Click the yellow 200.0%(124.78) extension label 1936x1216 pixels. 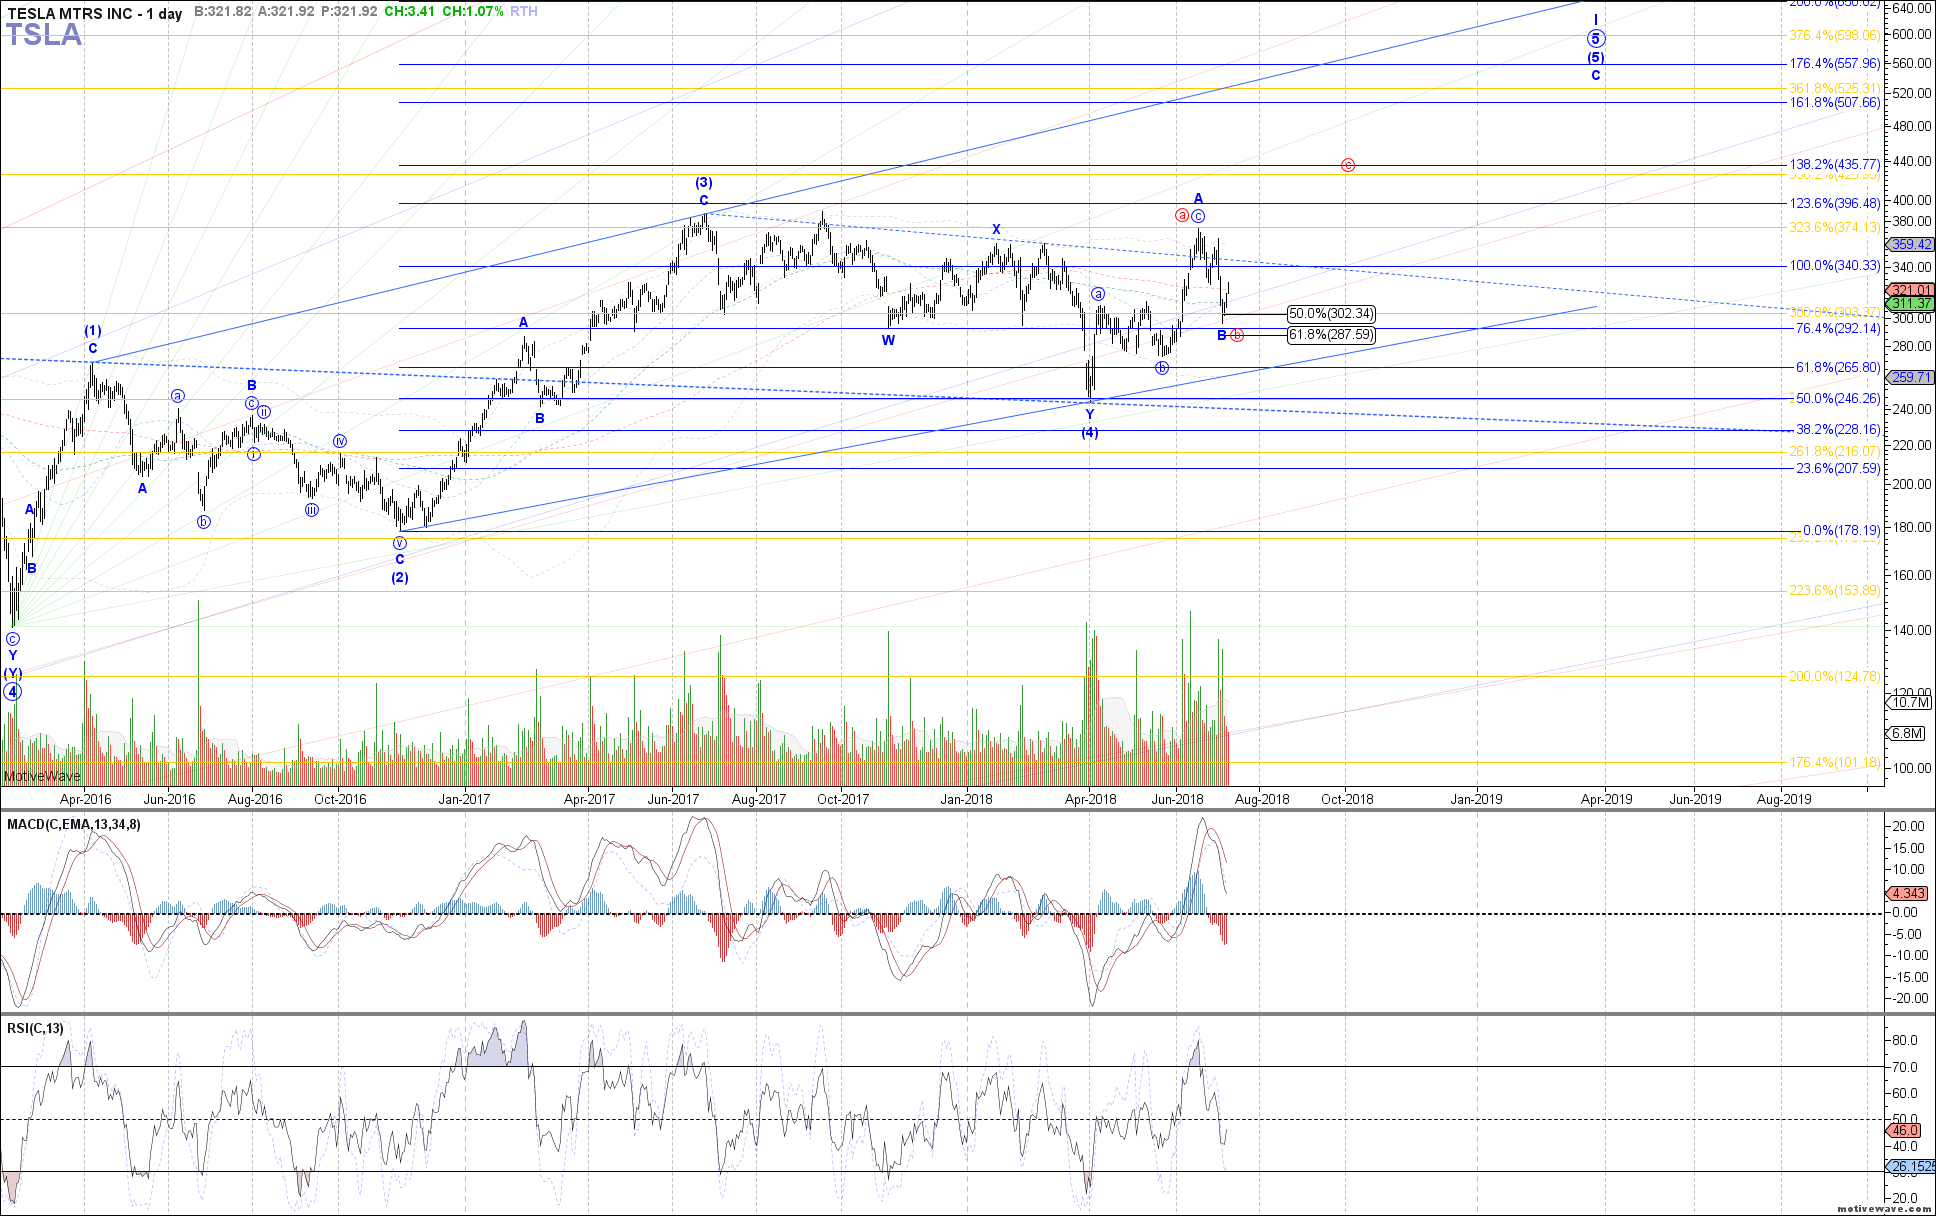pyautogui.click(x=1834, y=677)
